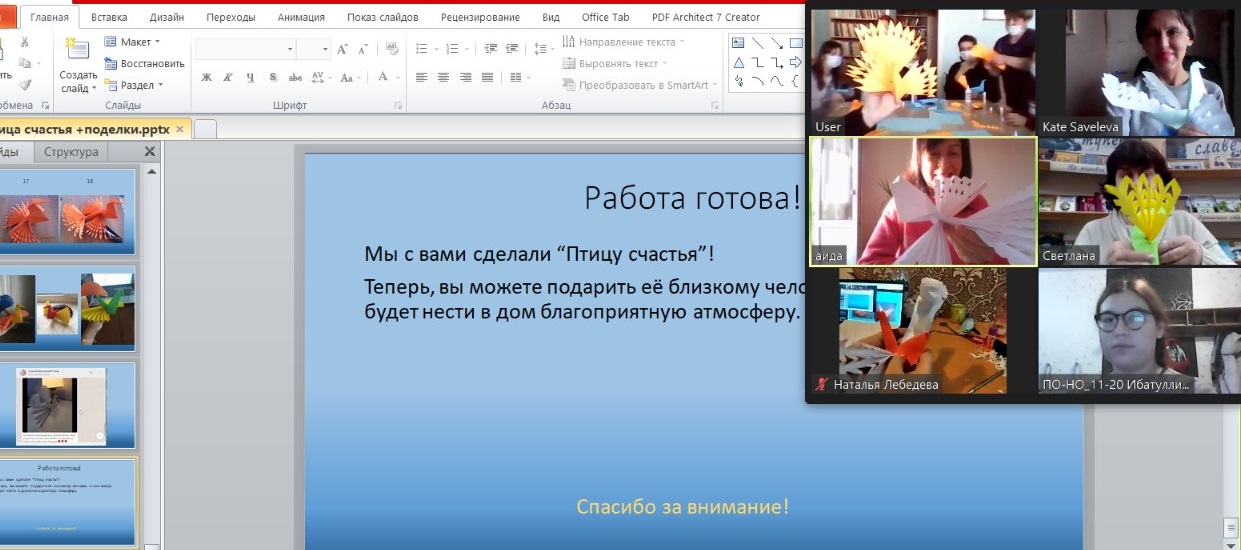Click Преобразовать в SmartArt button

[x=635, y=85]
